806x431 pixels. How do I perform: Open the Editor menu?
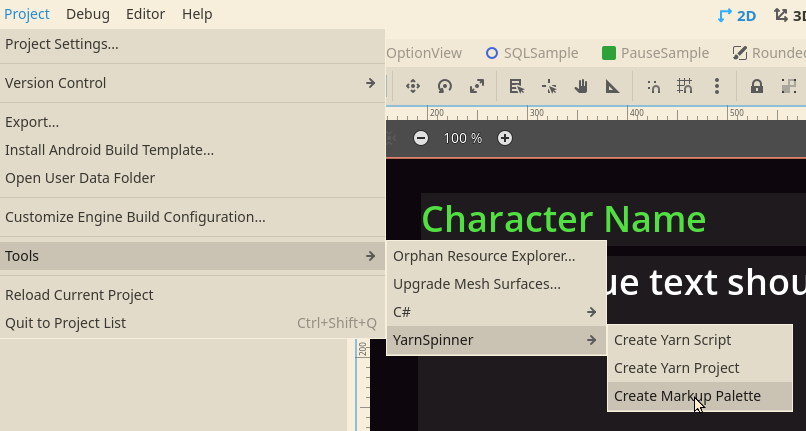click(x=145, y=14)
